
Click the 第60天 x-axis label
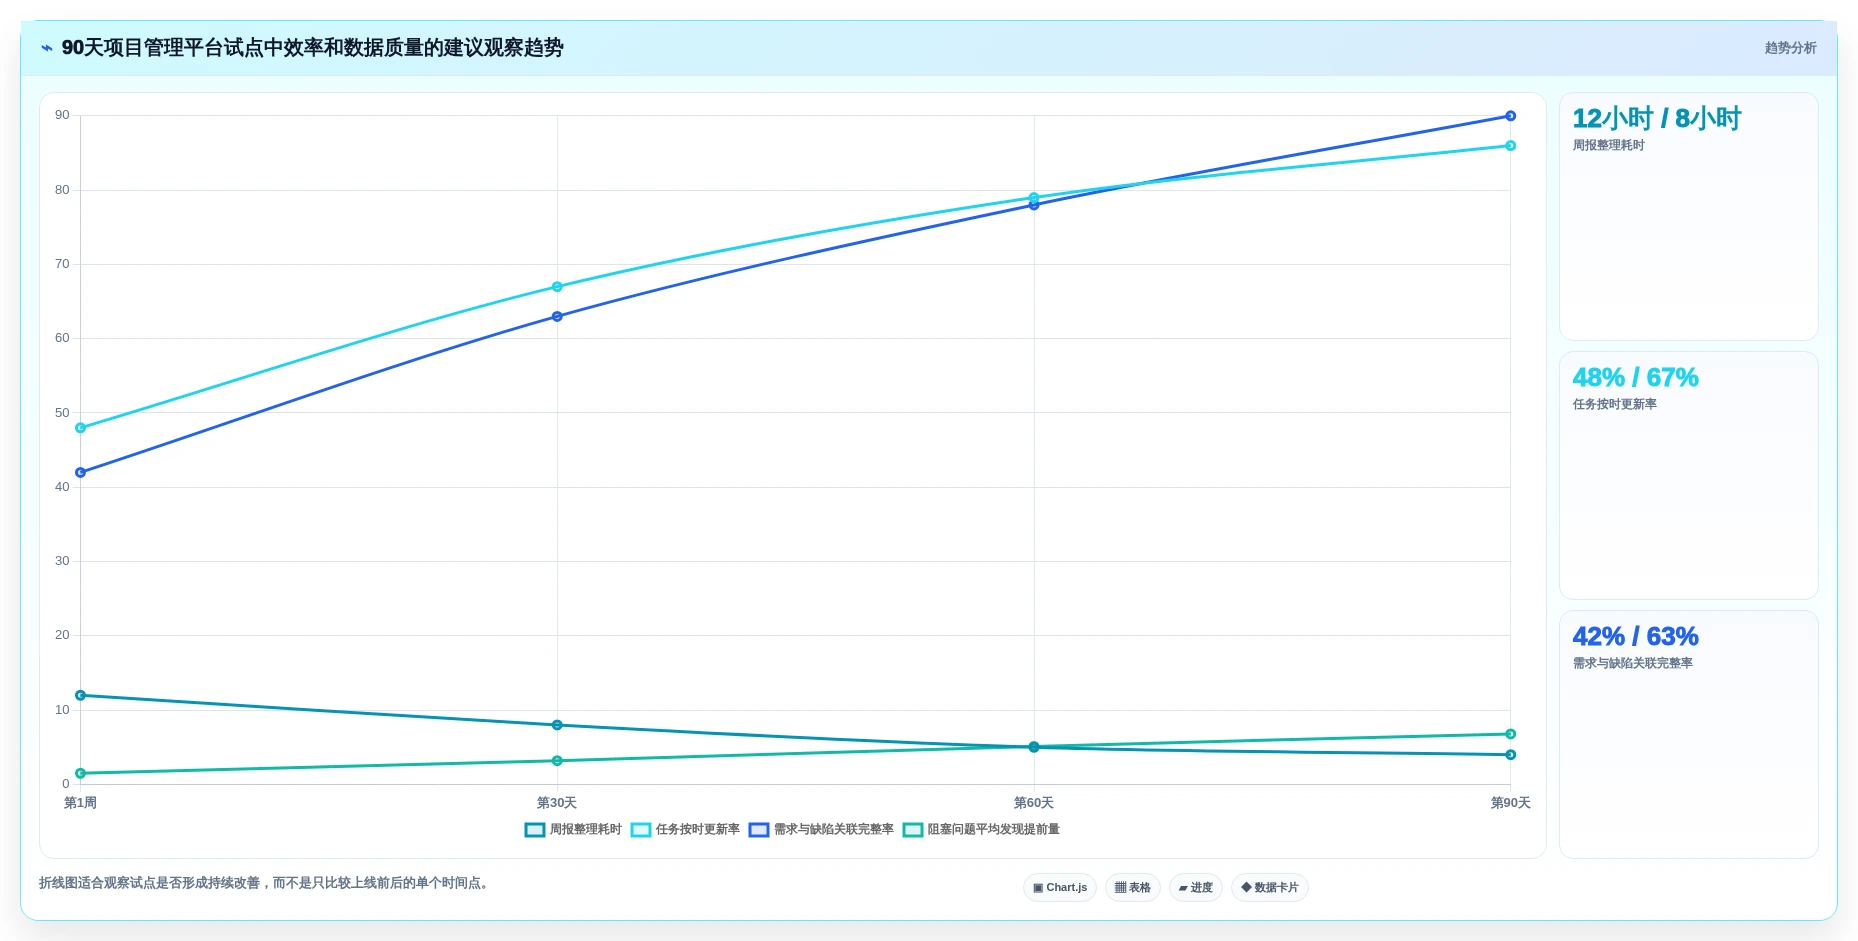tap(1034, 803)
